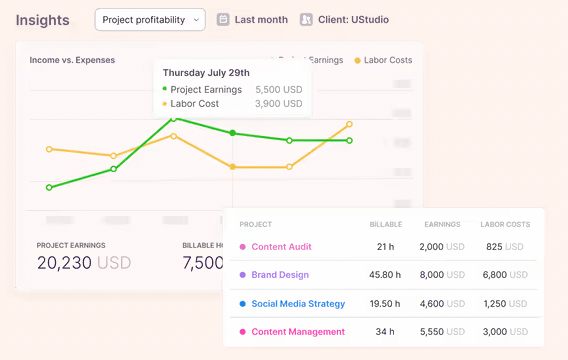The image size is (568, 360).
Task: Click the last green earnings data point
Action: point(349,141)
